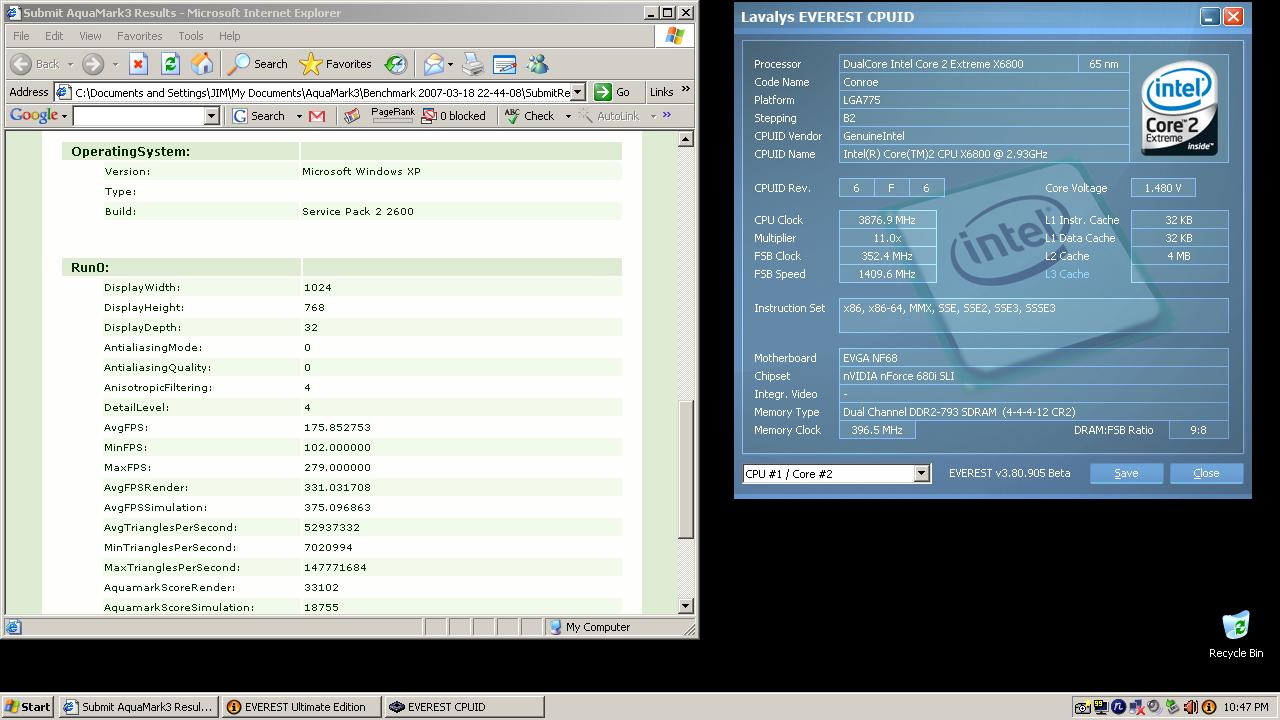This screenshot has width=1280, height=720.
Task: Open the Search pane in IE toolbar
Action: [x=258, y=64]
